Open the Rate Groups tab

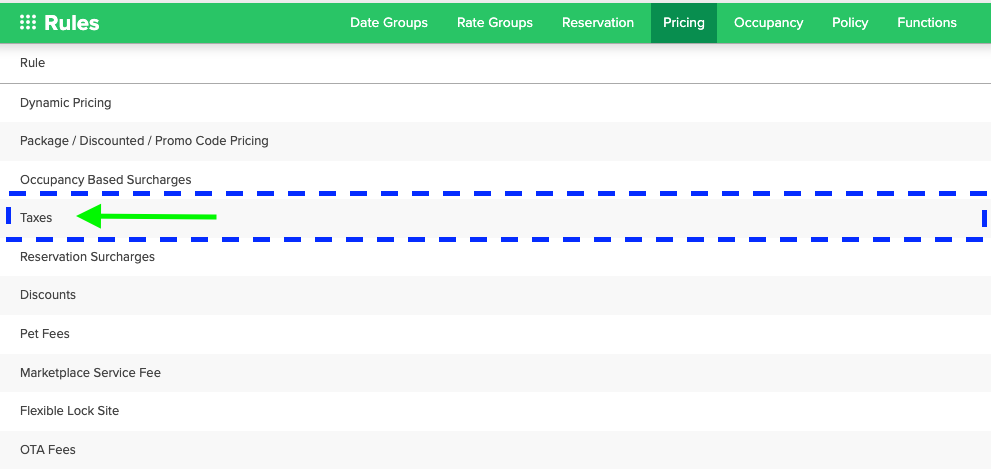495,22
